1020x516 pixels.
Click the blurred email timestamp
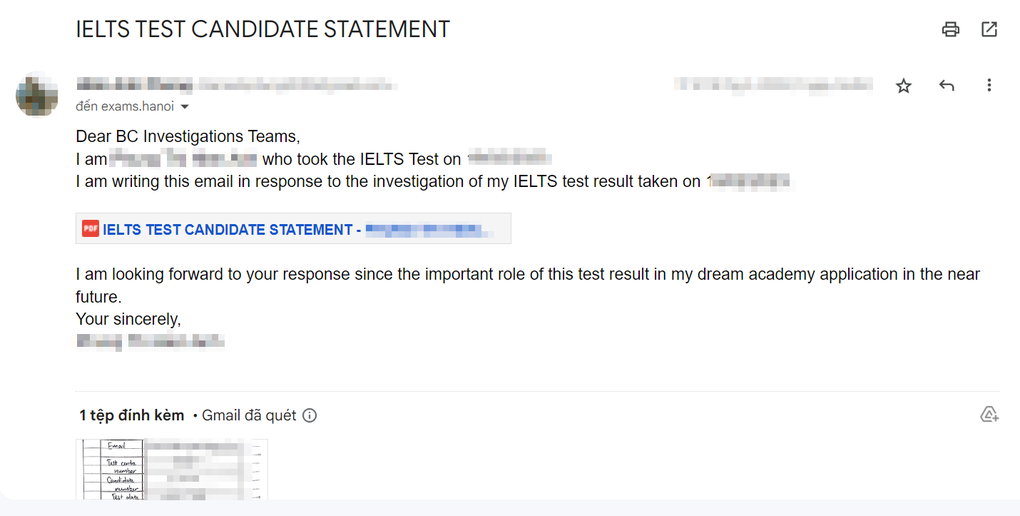773,85
